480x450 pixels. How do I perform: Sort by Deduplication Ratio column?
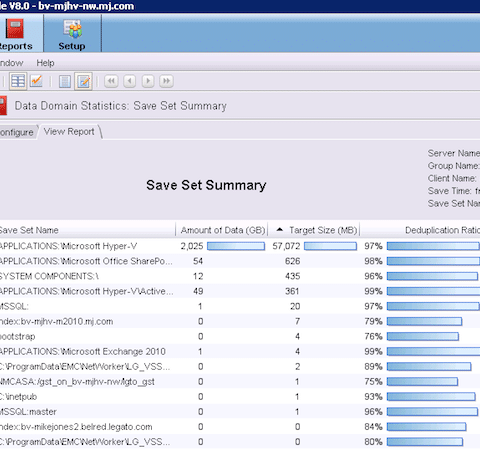[x=420, y=230]
